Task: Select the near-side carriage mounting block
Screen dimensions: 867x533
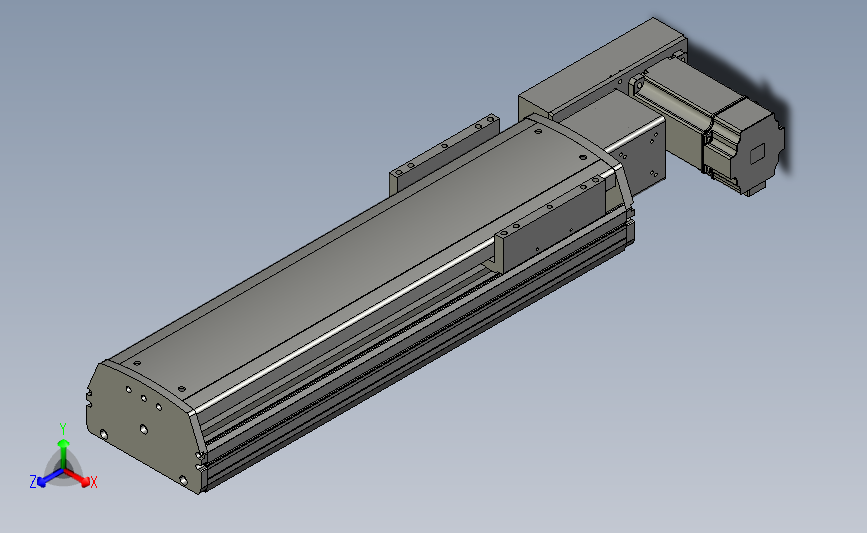Action: tap(553, 227)
